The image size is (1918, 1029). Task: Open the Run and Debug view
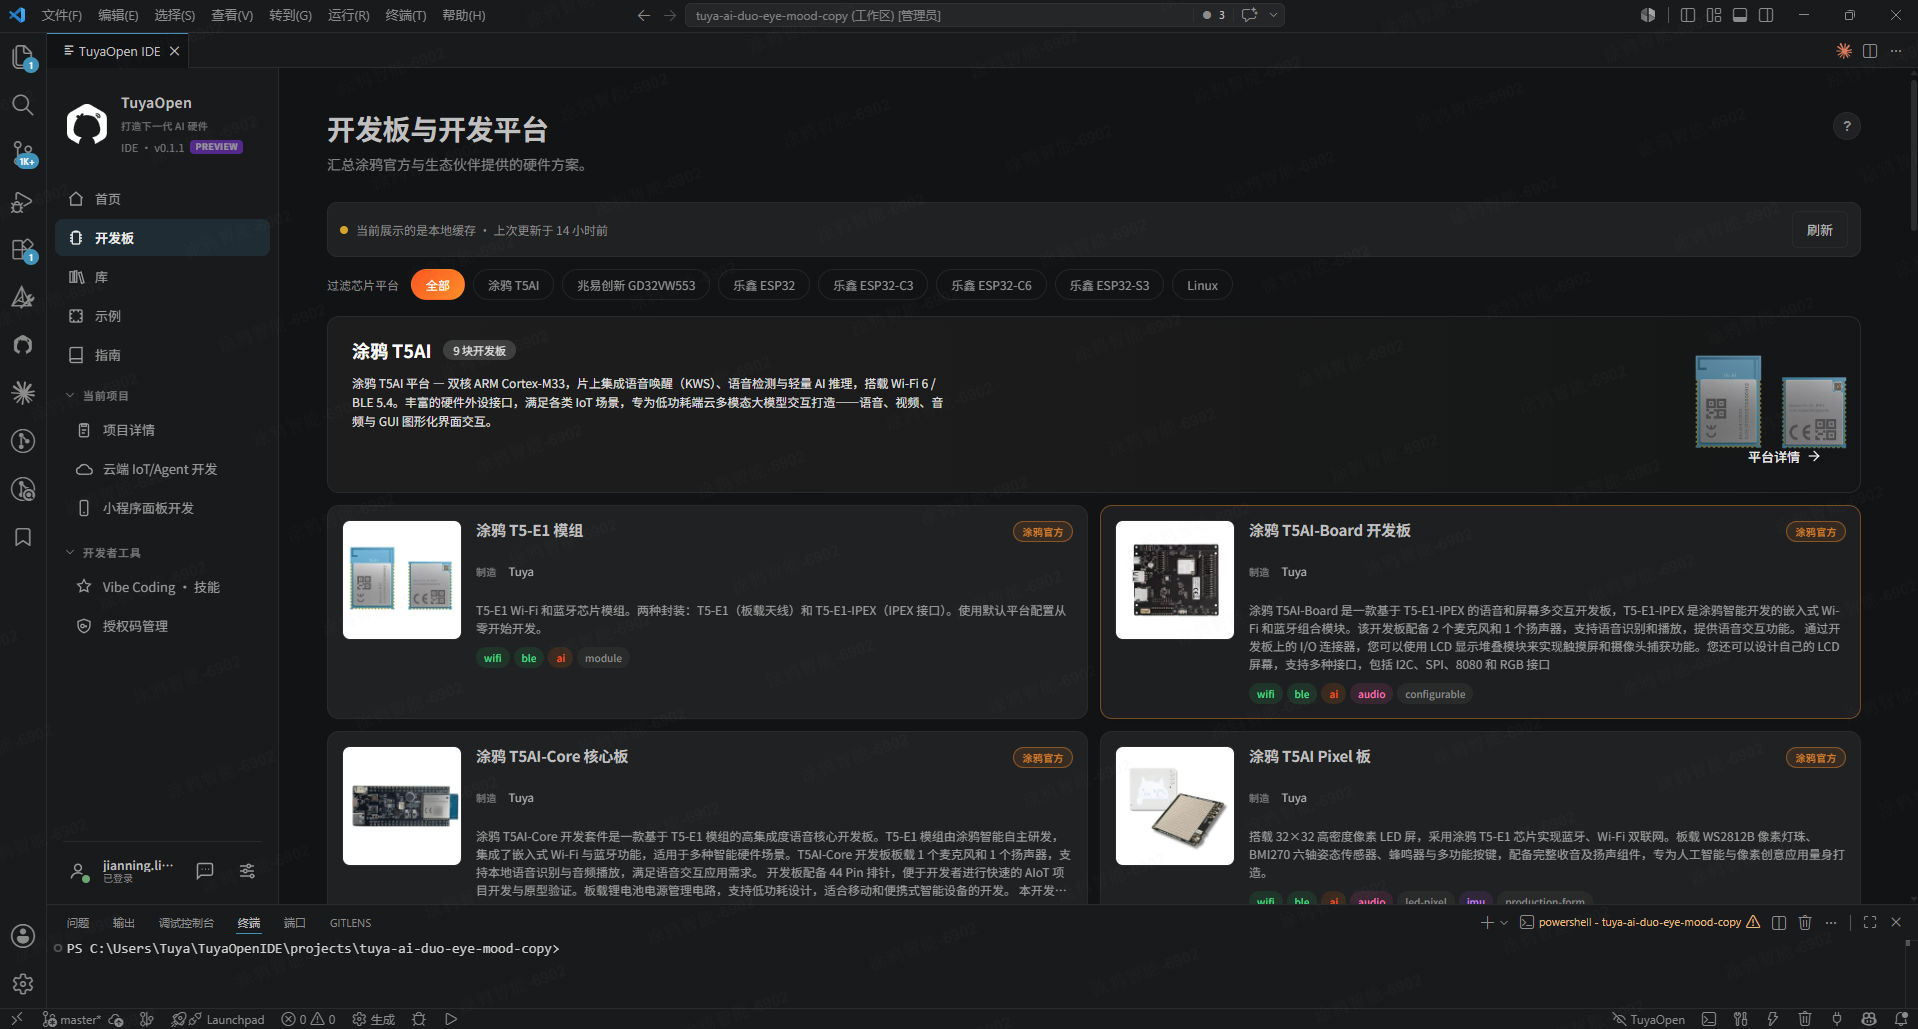pos(22,201)
